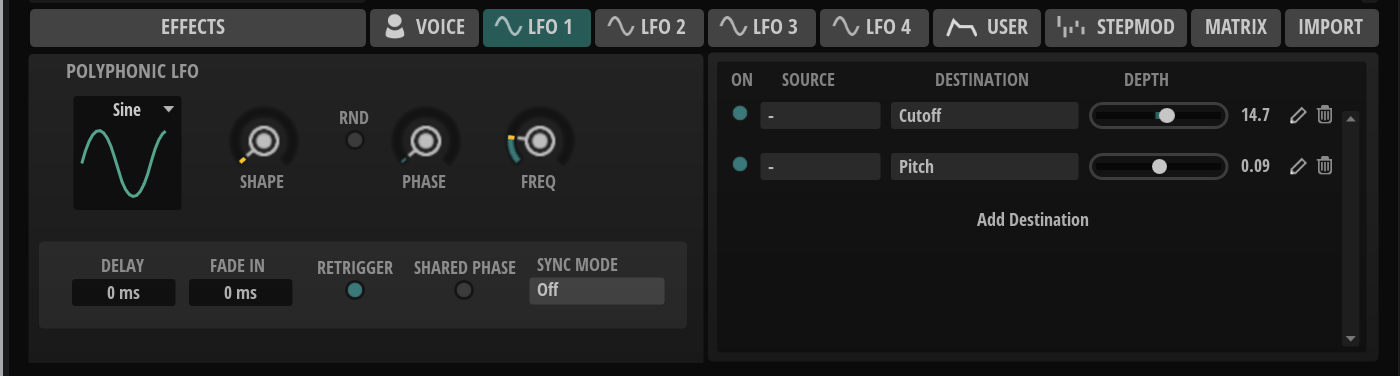Adjust the Pitch depth slider
1400x376 pixels.
point(1158,167)
